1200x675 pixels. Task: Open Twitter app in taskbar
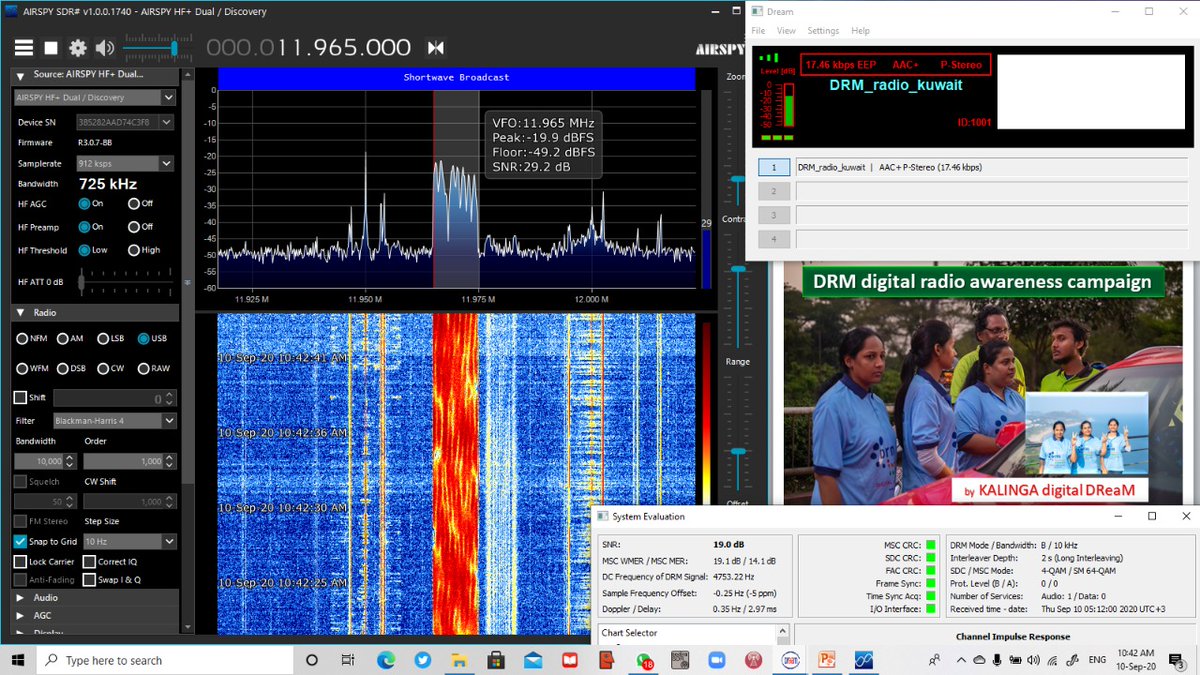pos(422,660)
